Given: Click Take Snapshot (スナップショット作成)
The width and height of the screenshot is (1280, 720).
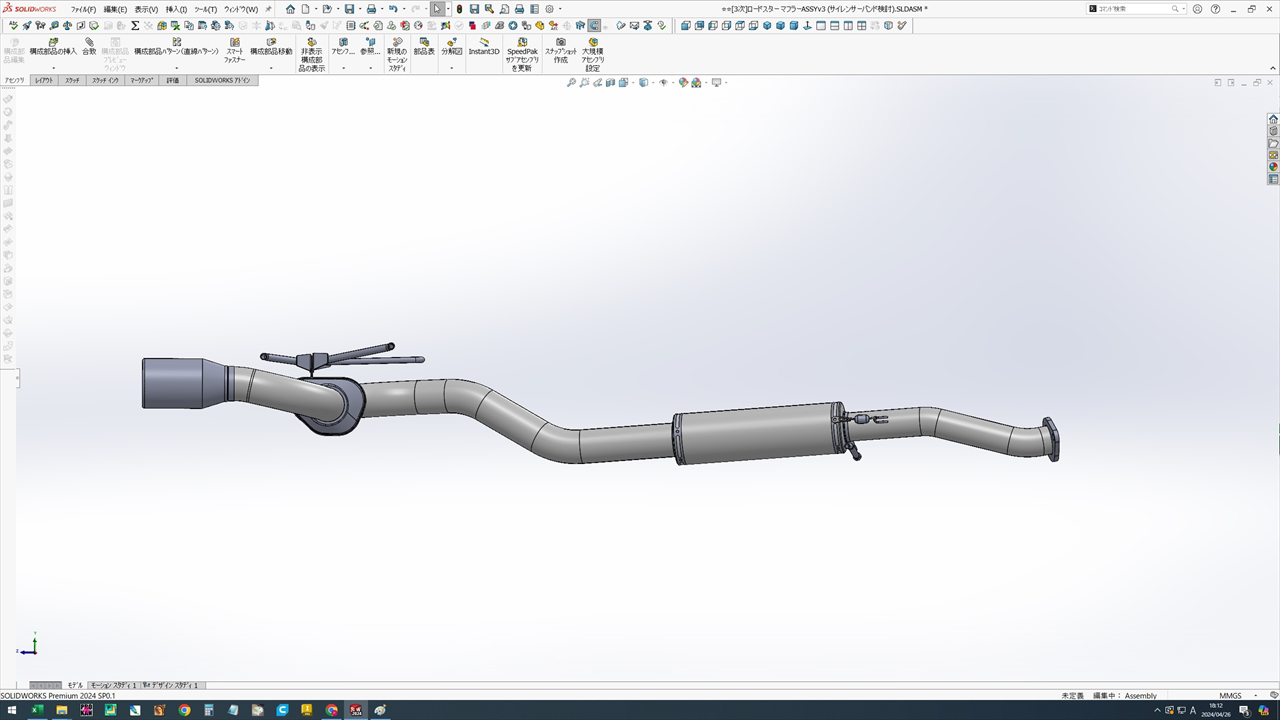Looking at the screenshot, I should click(x=561, y=51).
